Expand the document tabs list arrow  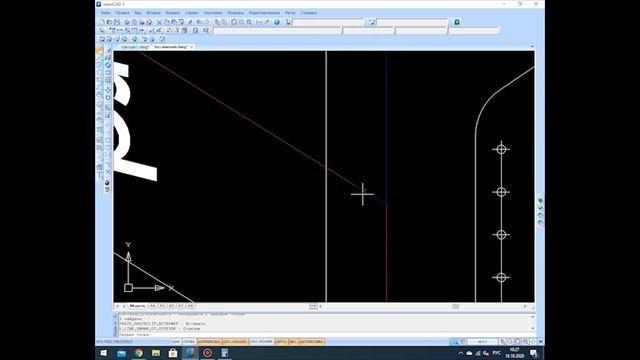pyautogui.click(x=532, y=47)
